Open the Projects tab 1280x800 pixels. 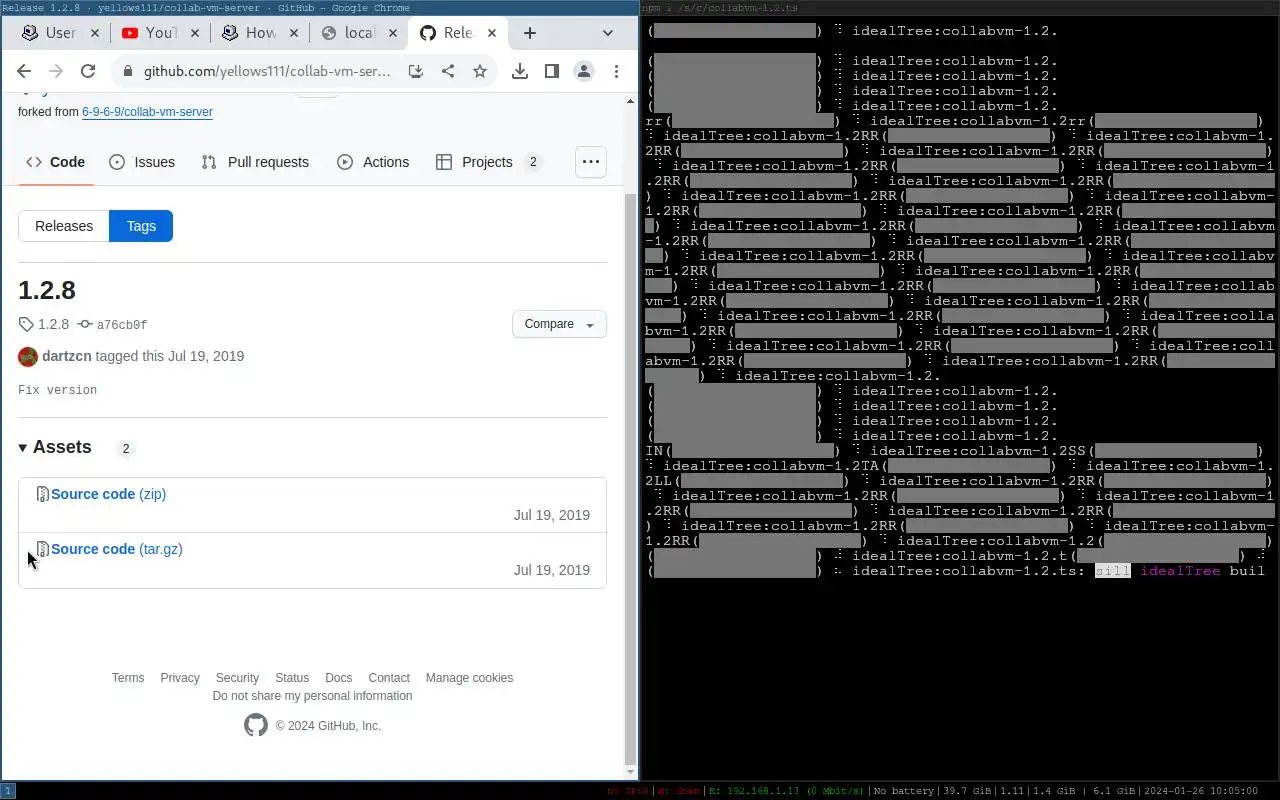coord(488,162)
